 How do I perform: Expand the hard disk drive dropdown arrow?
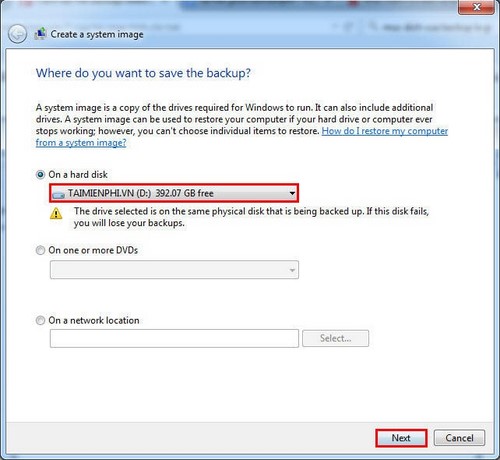point(292,193)
